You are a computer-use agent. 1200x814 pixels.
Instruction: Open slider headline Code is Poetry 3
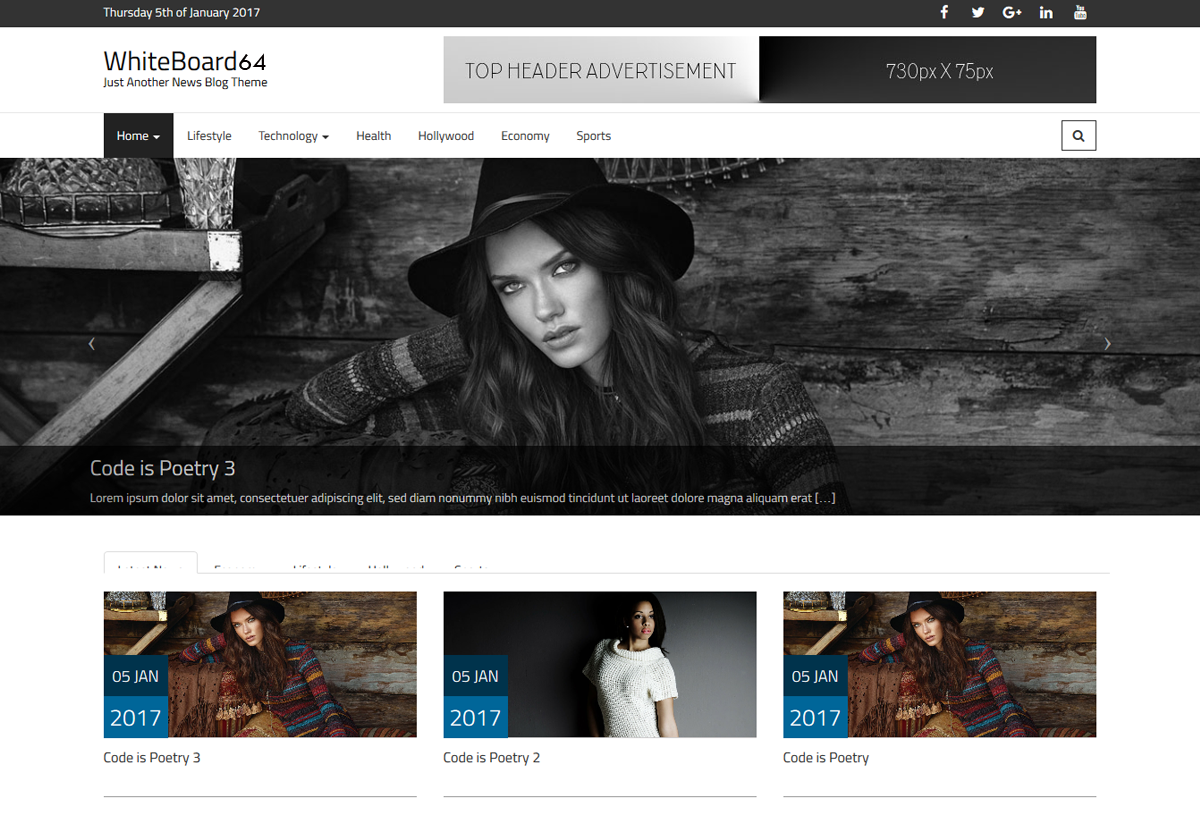pos(163,468)
